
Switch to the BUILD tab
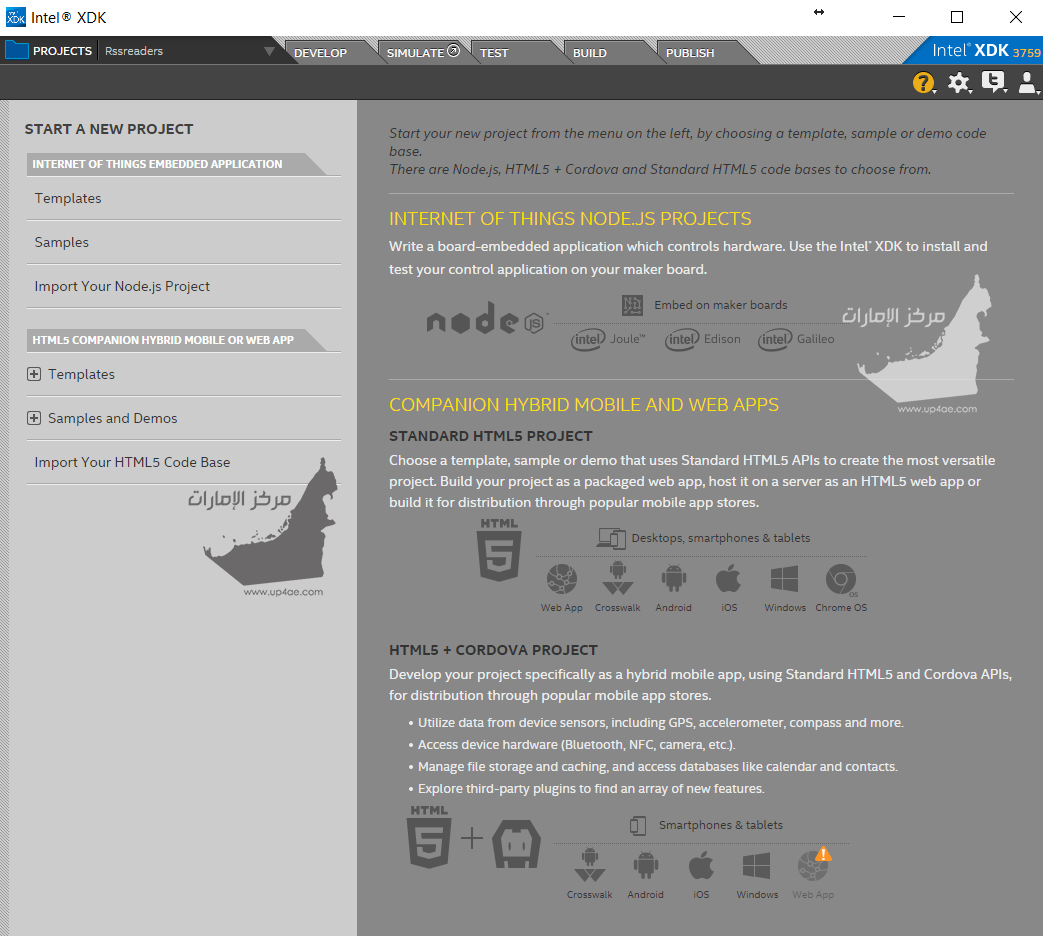pyautogui.click(x=589, y=53)
